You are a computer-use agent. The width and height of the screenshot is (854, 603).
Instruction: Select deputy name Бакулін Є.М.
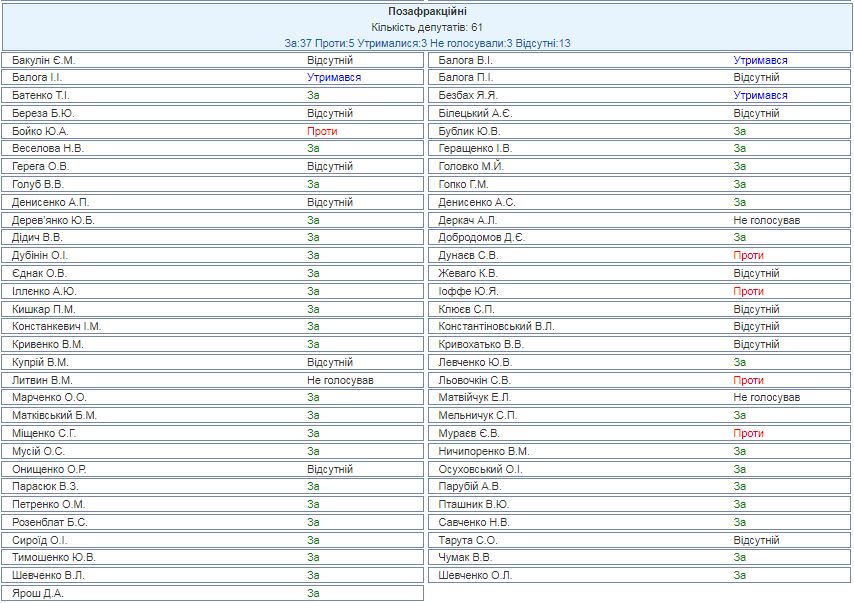43,60
